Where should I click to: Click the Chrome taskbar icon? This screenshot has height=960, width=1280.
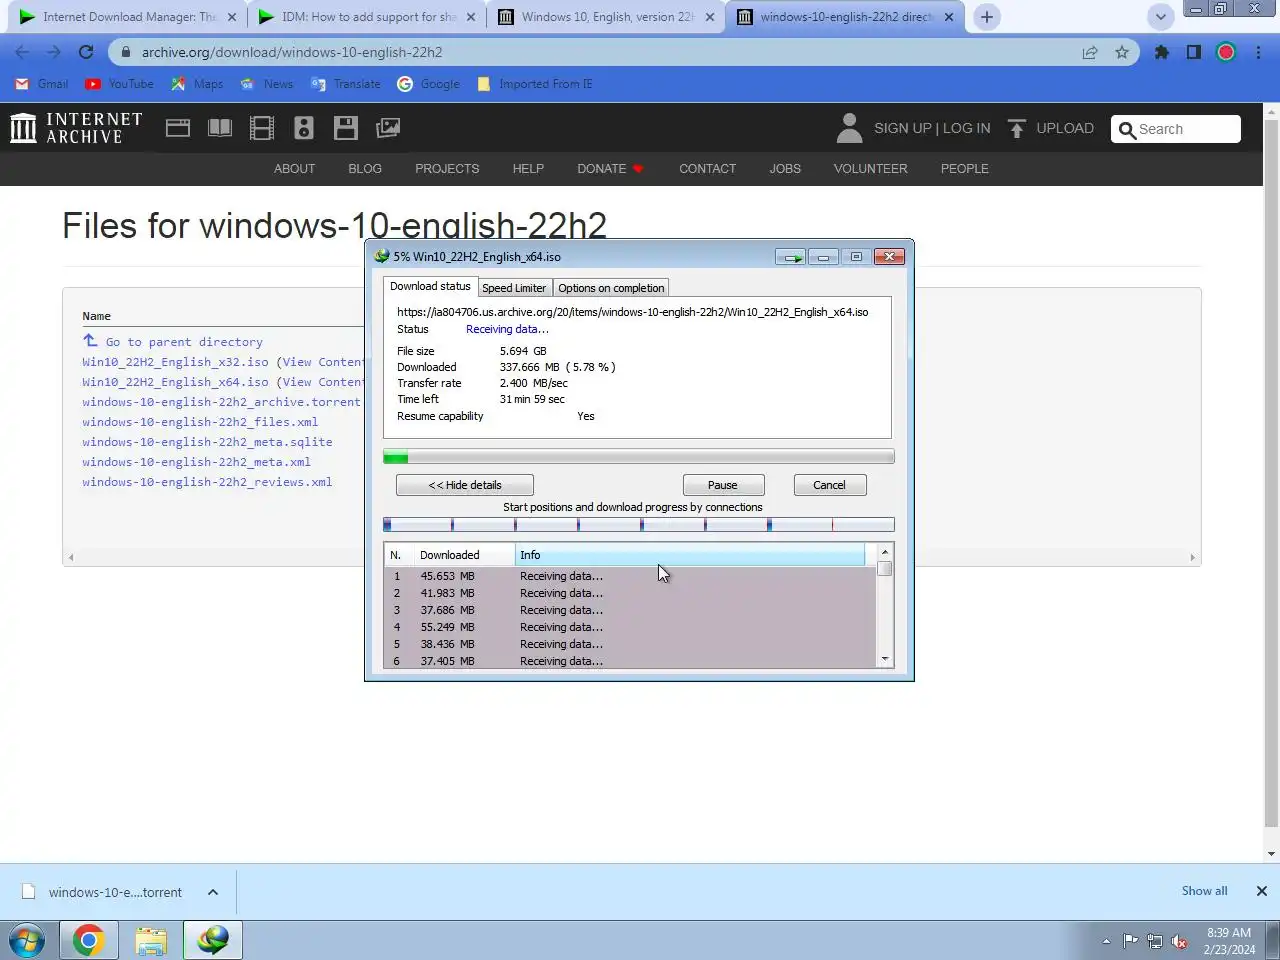88,940
